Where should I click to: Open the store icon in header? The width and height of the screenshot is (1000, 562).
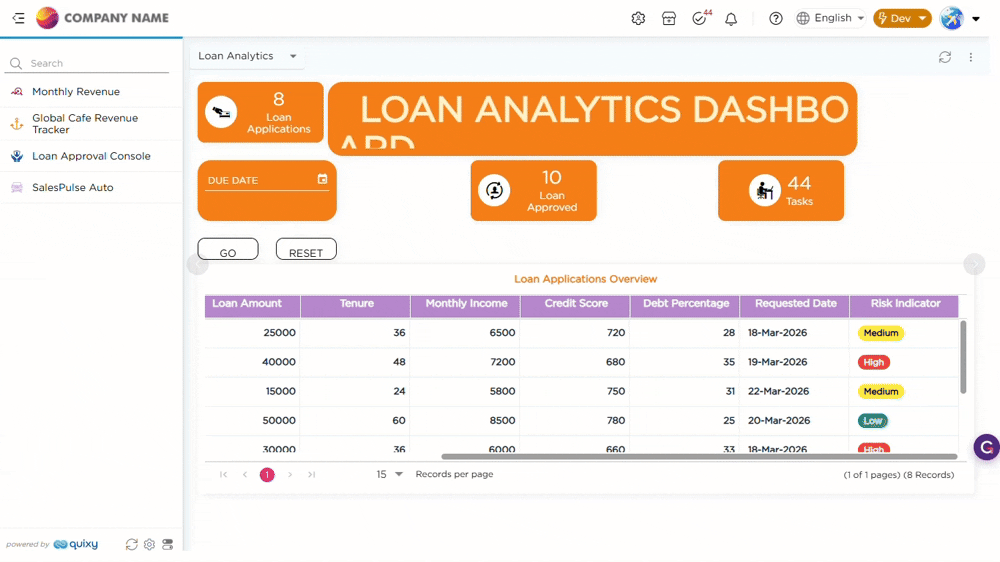click(x=669, y=19)
